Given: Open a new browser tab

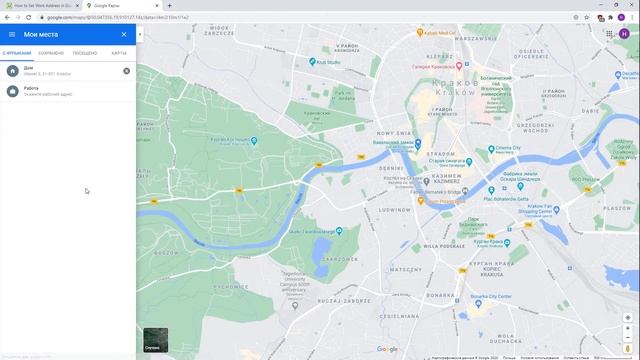Looking at the screenshot, I should coord(169,6).
